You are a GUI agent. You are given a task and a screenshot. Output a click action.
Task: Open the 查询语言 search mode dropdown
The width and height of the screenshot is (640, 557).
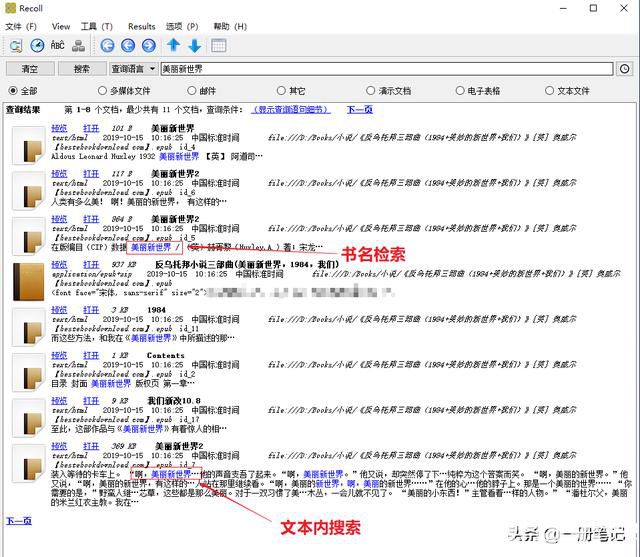[x=133, y=69]
